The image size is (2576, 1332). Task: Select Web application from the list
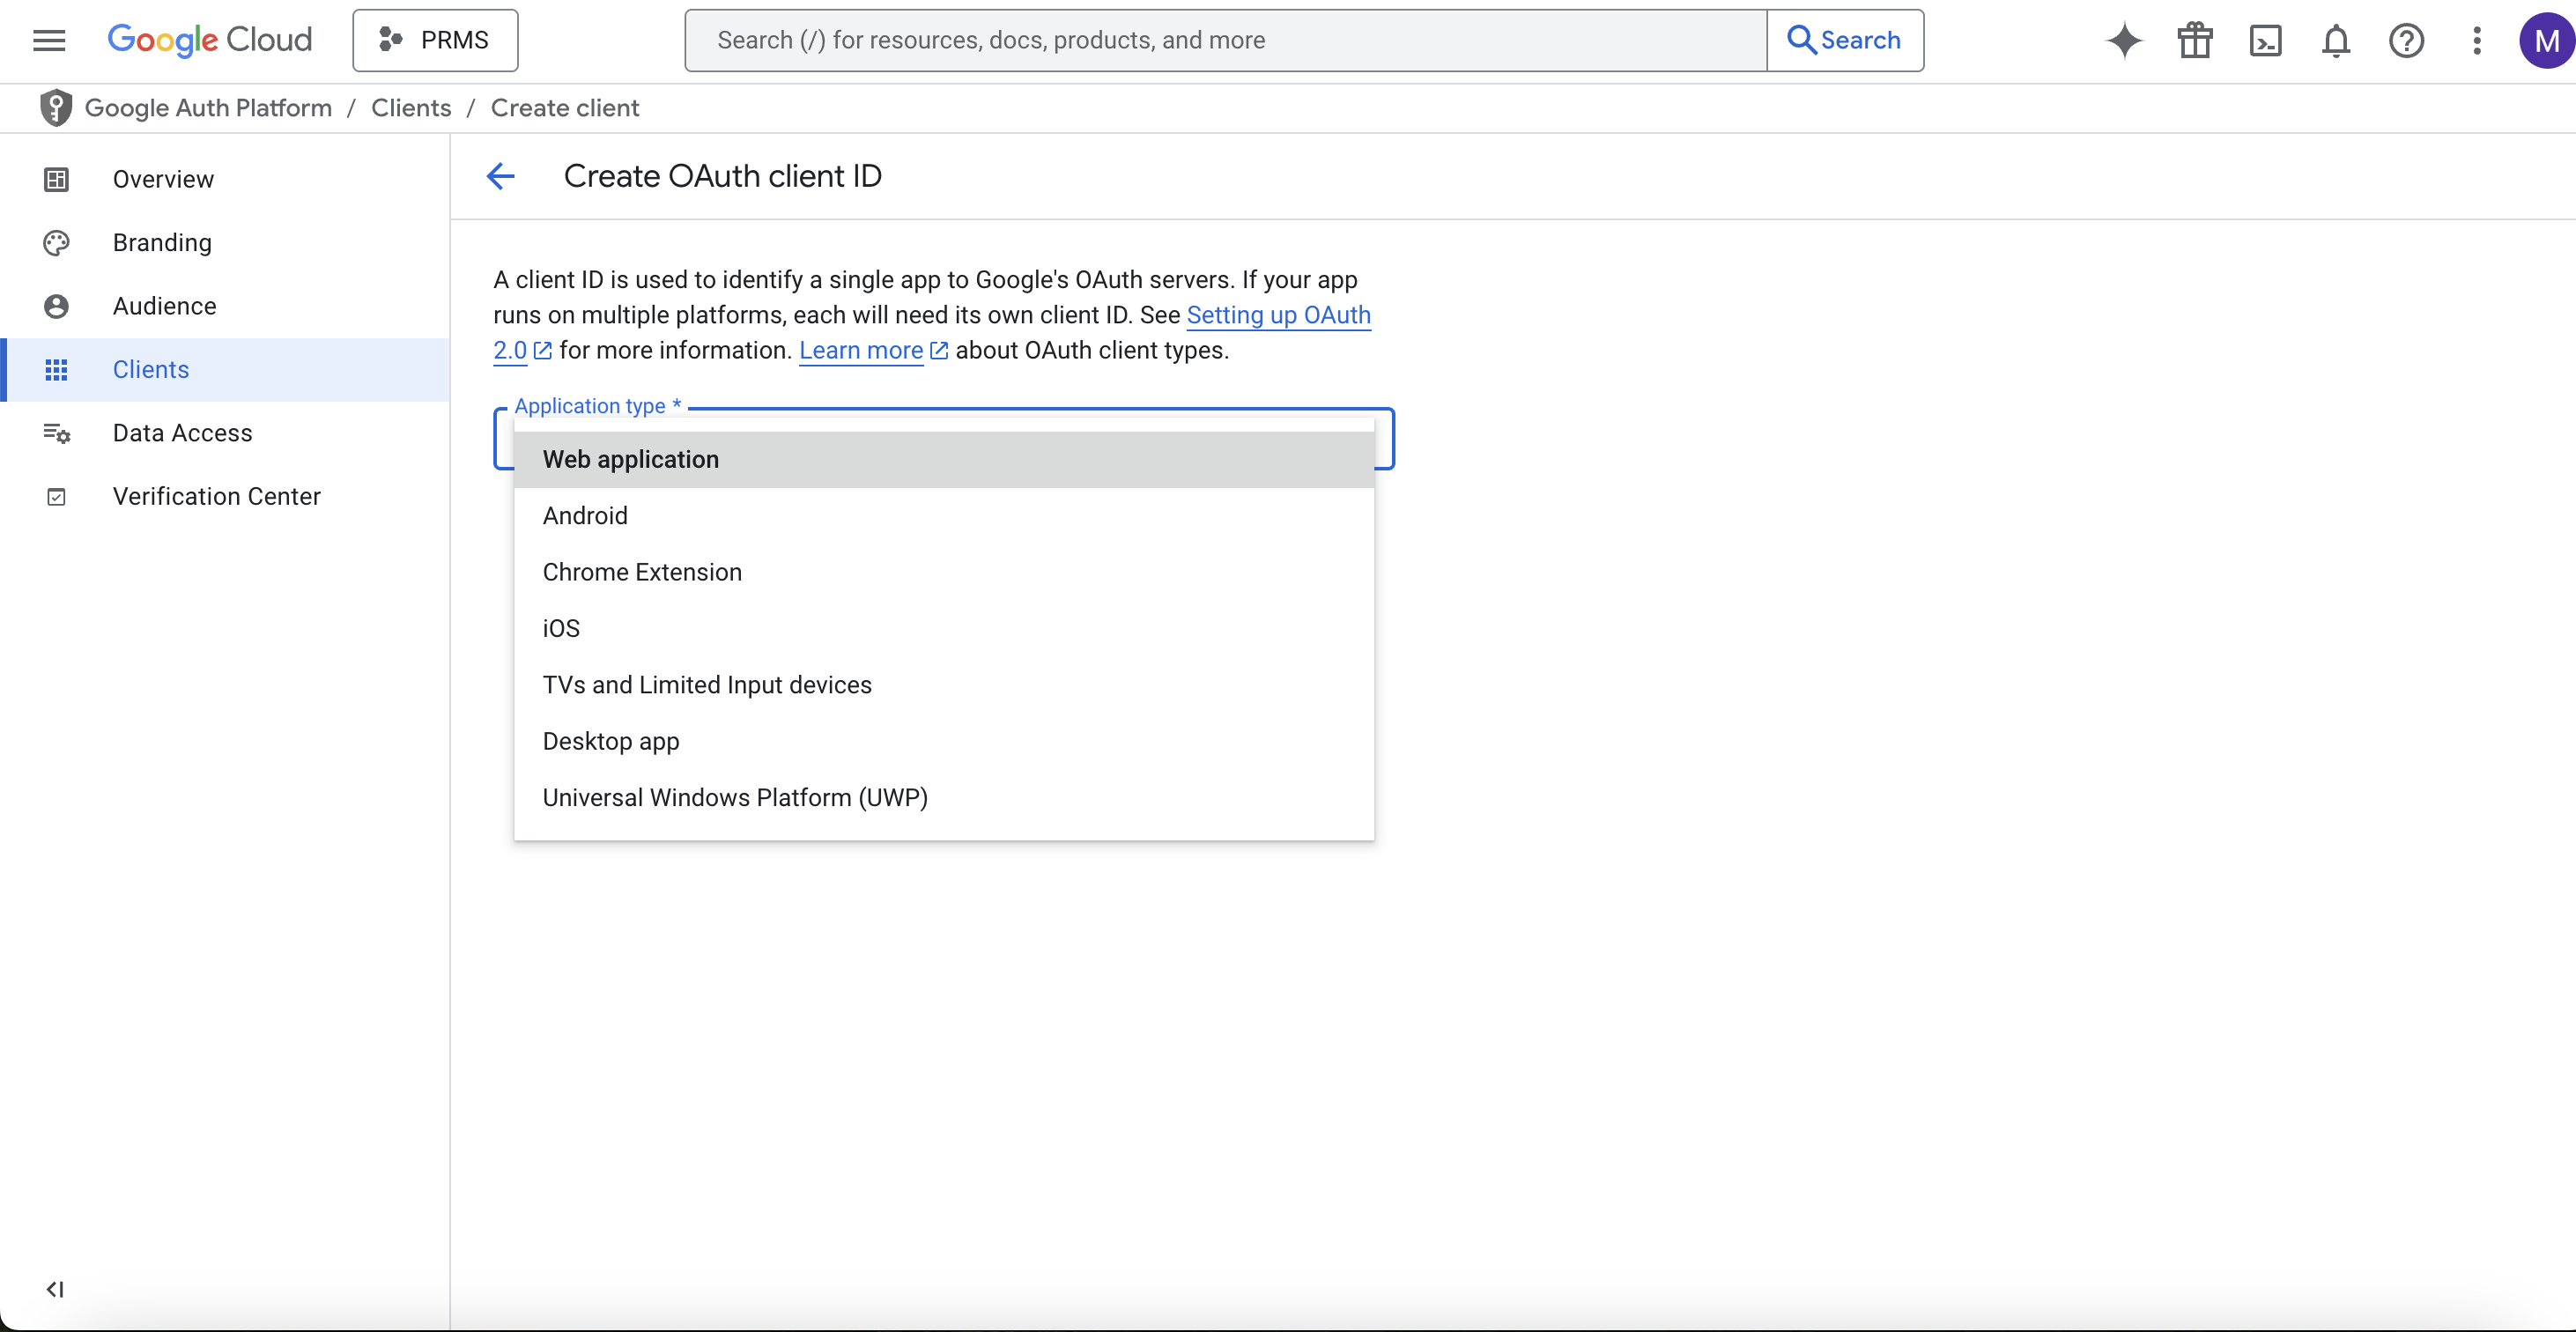tap(630, 459)
